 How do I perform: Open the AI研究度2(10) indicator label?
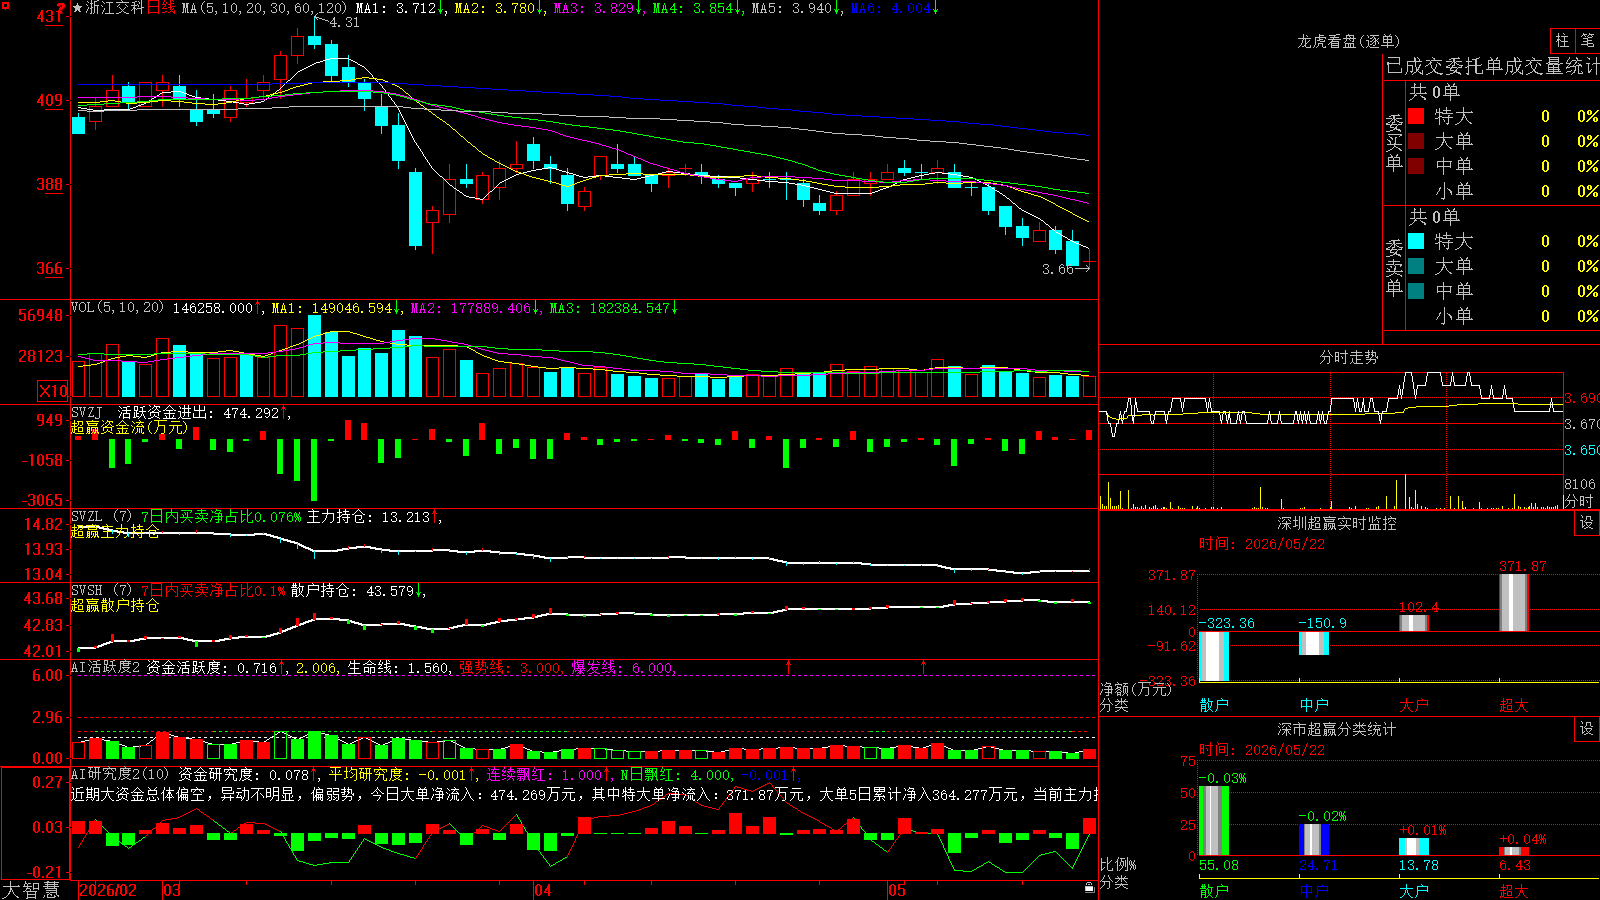(x=120, y=774)
